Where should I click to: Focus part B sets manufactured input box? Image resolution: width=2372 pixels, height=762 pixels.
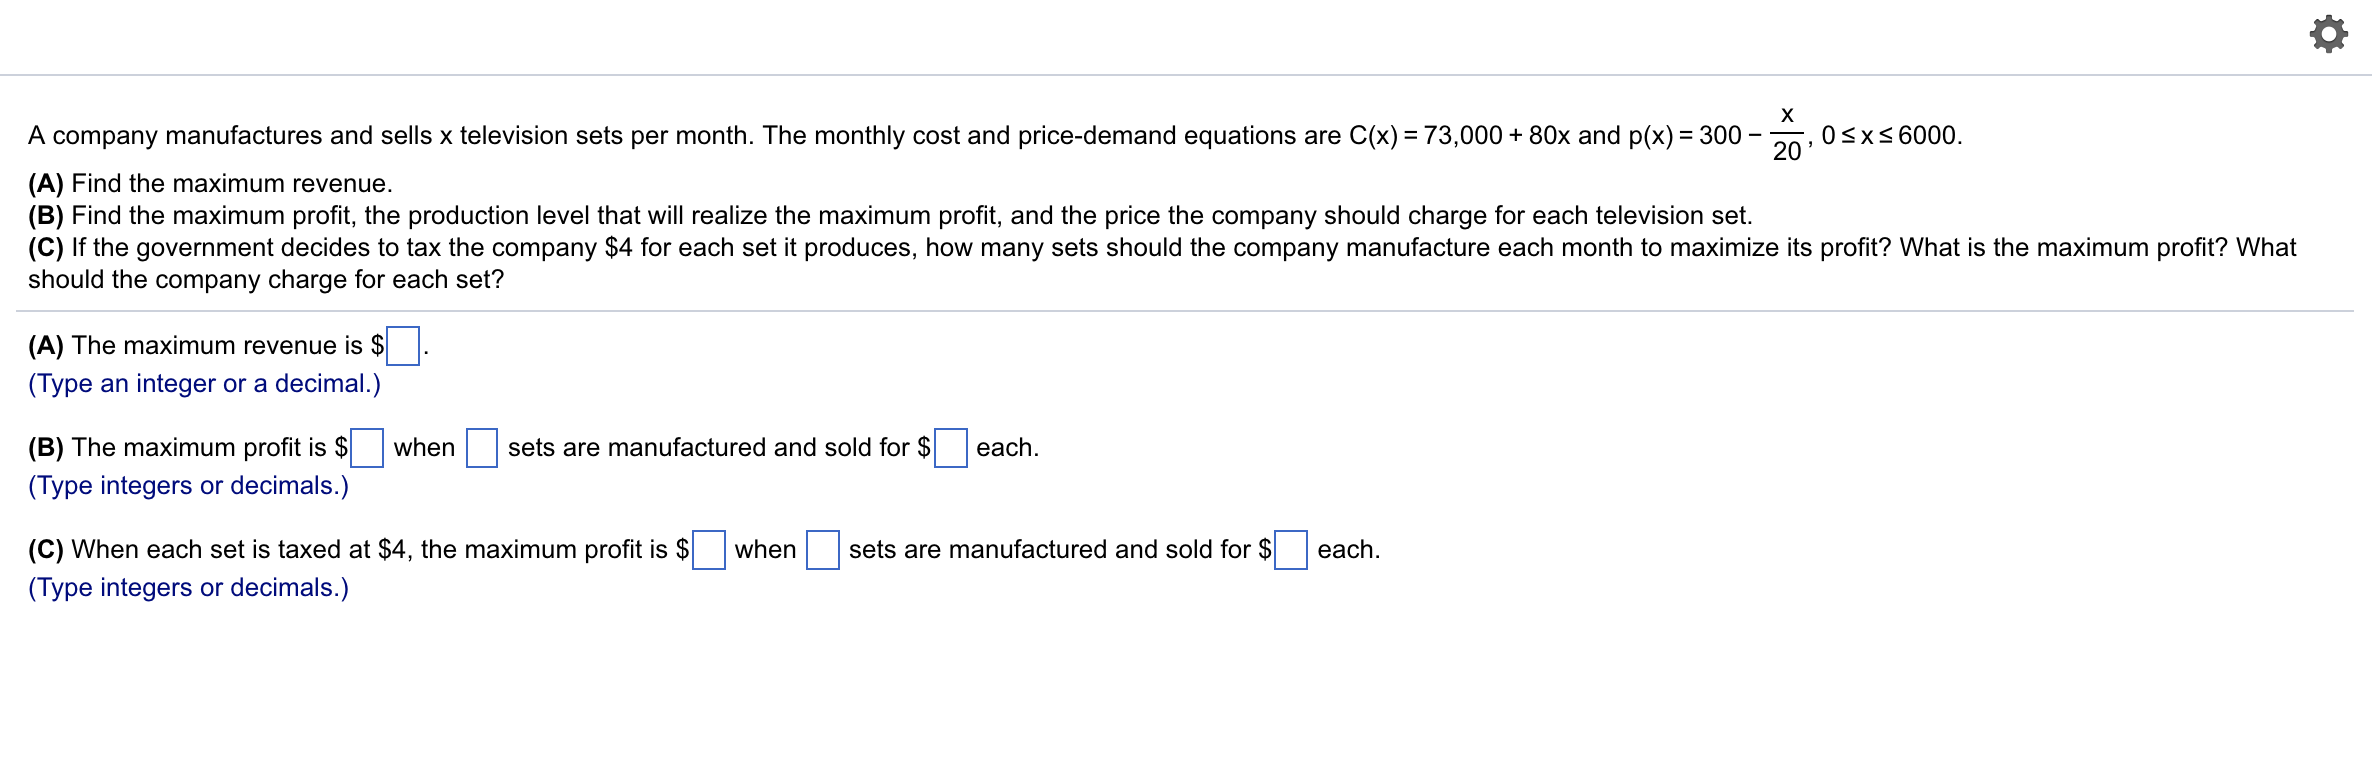pyautogui.click(x=482, y=448)
